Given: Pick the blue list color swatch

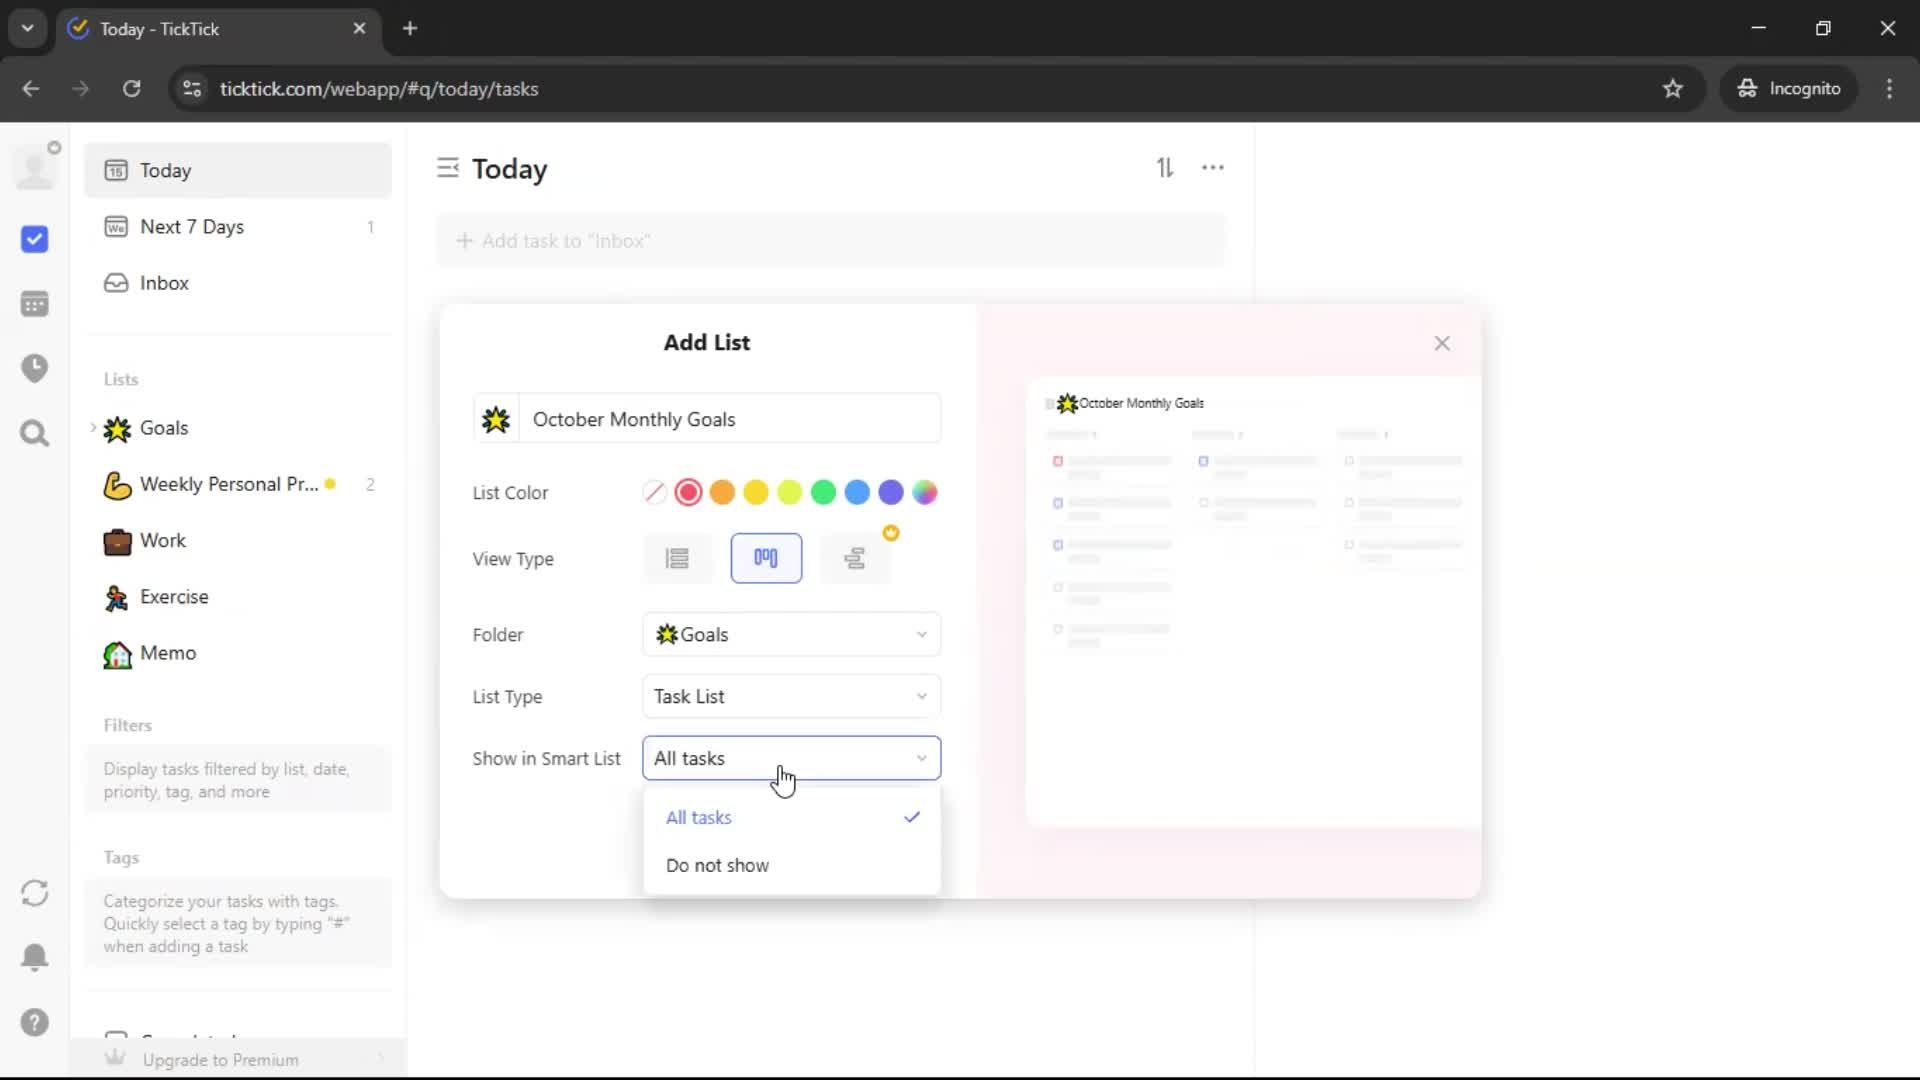Looking at the screenshot, I should 857,492.
